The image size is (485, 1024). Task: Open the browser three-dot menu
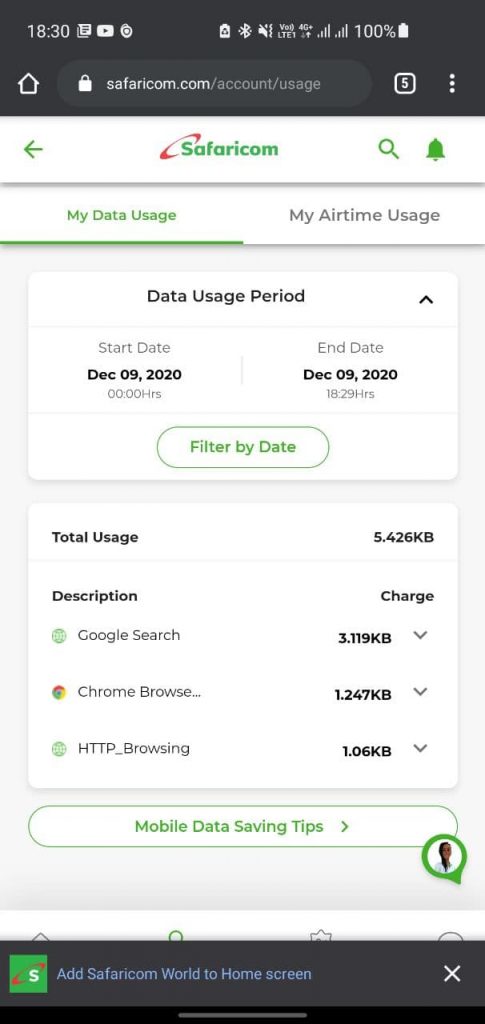point(452,84)
